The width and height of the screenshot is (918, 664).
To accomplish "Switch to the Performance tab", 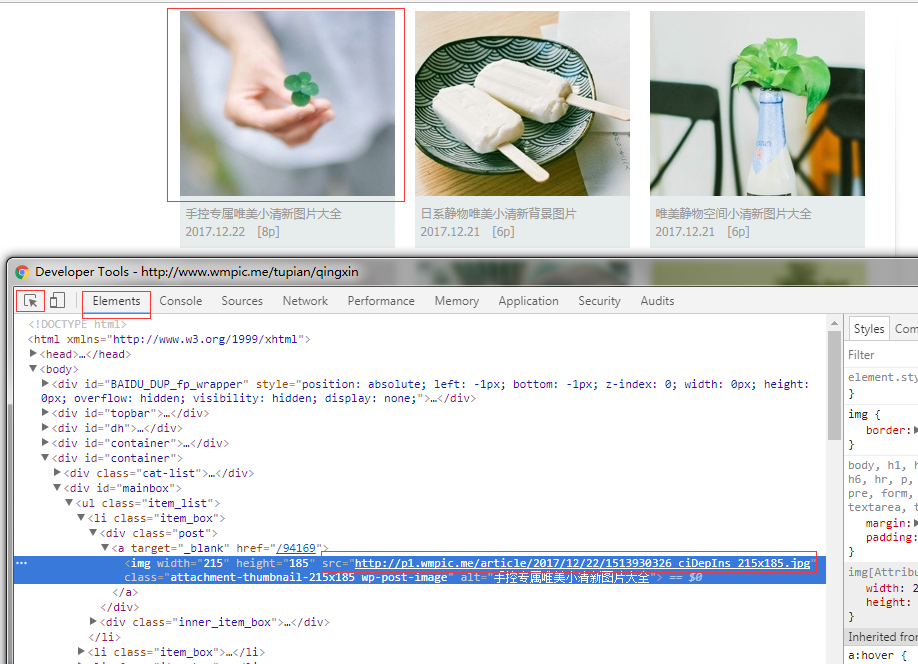I will 381,301.
